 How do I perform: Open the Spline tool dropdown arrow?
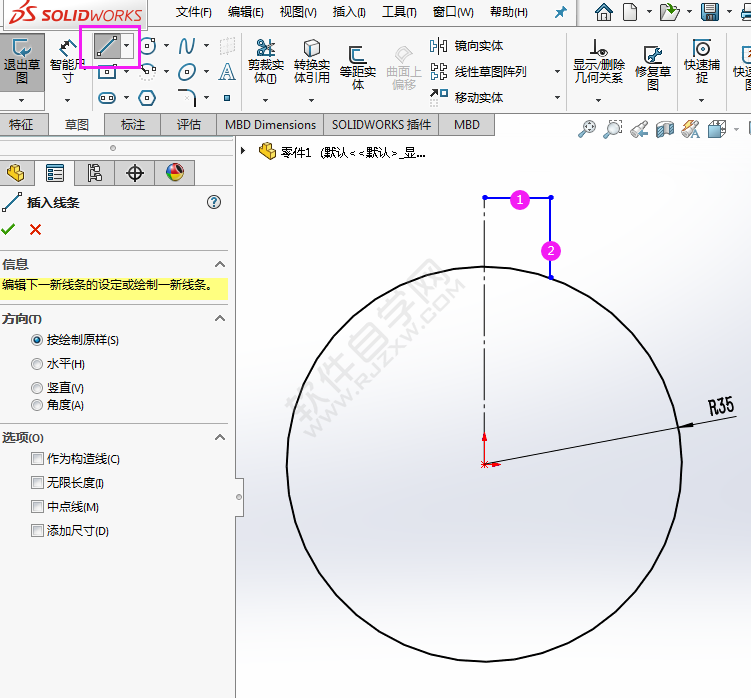click(206, 46)
